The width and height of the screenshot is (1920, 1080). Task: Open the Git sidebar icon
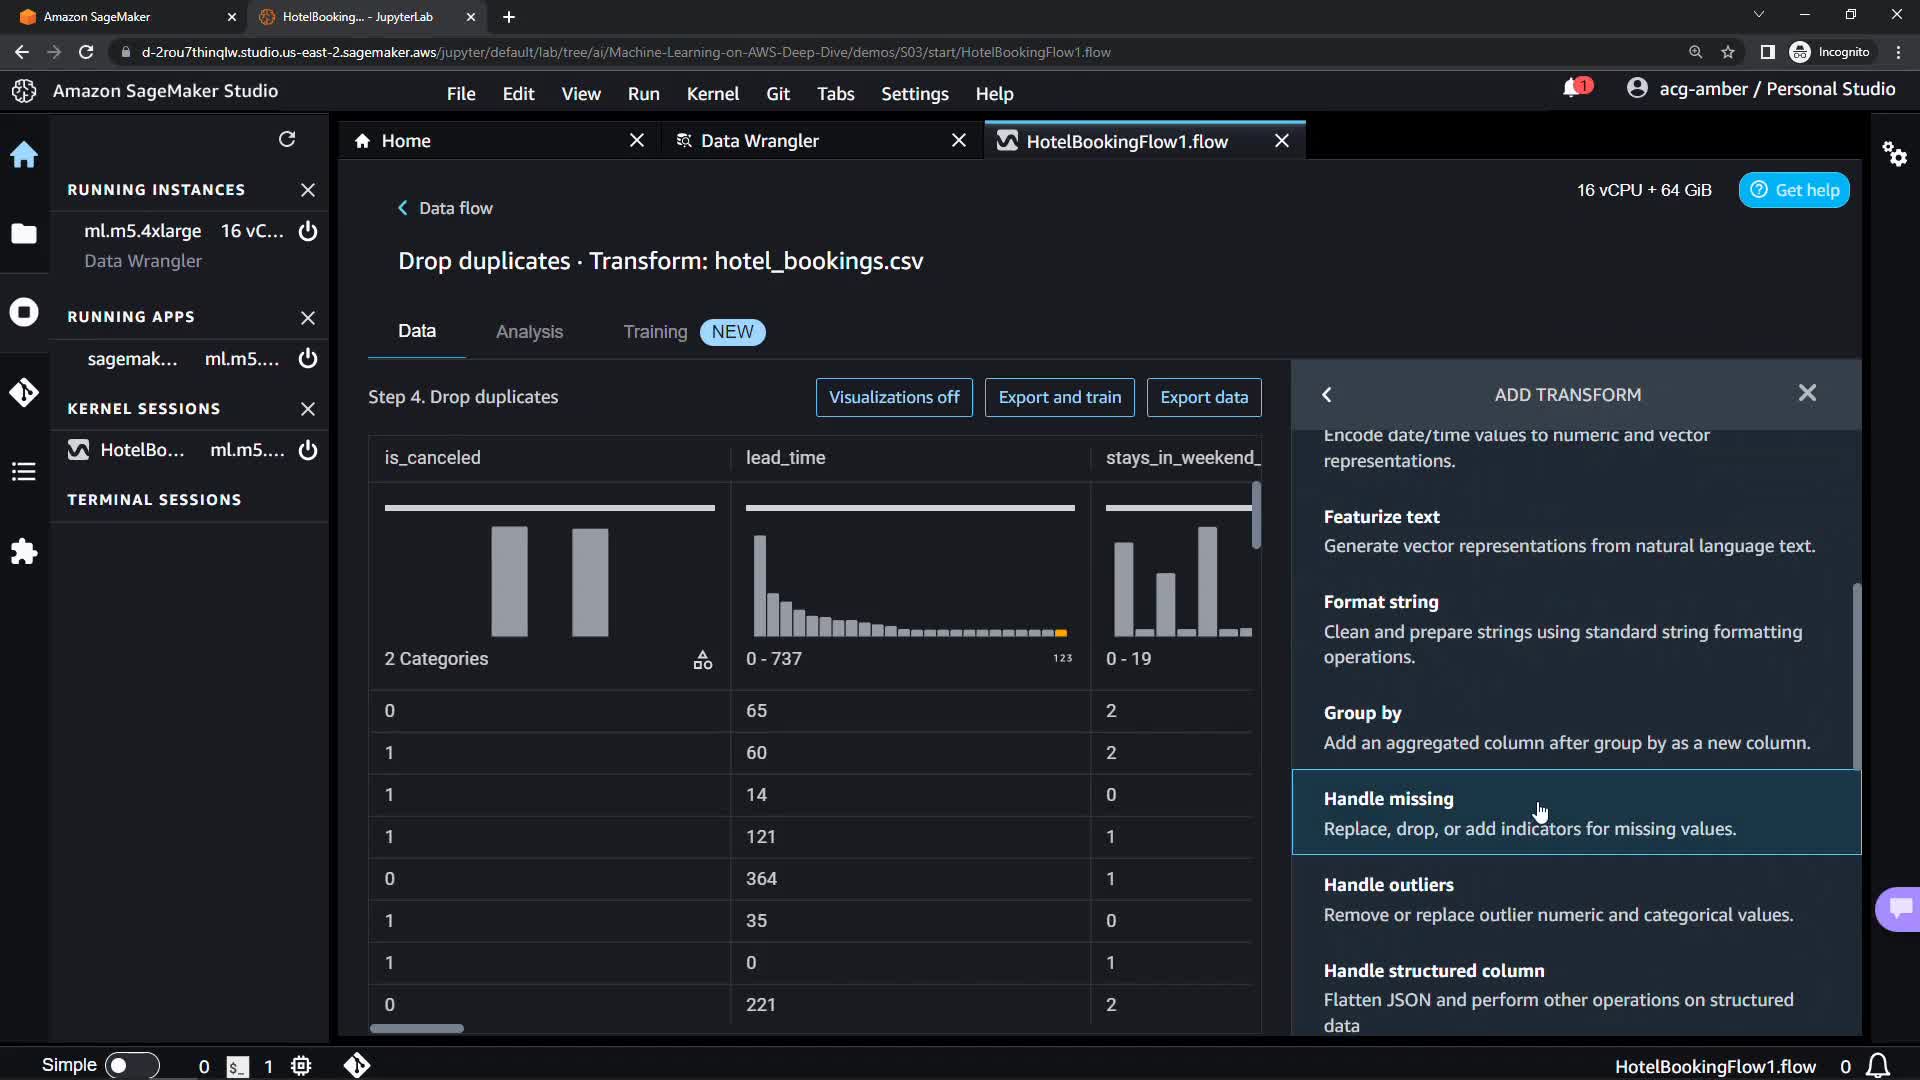pyautogui.click(x=24, y=392)
